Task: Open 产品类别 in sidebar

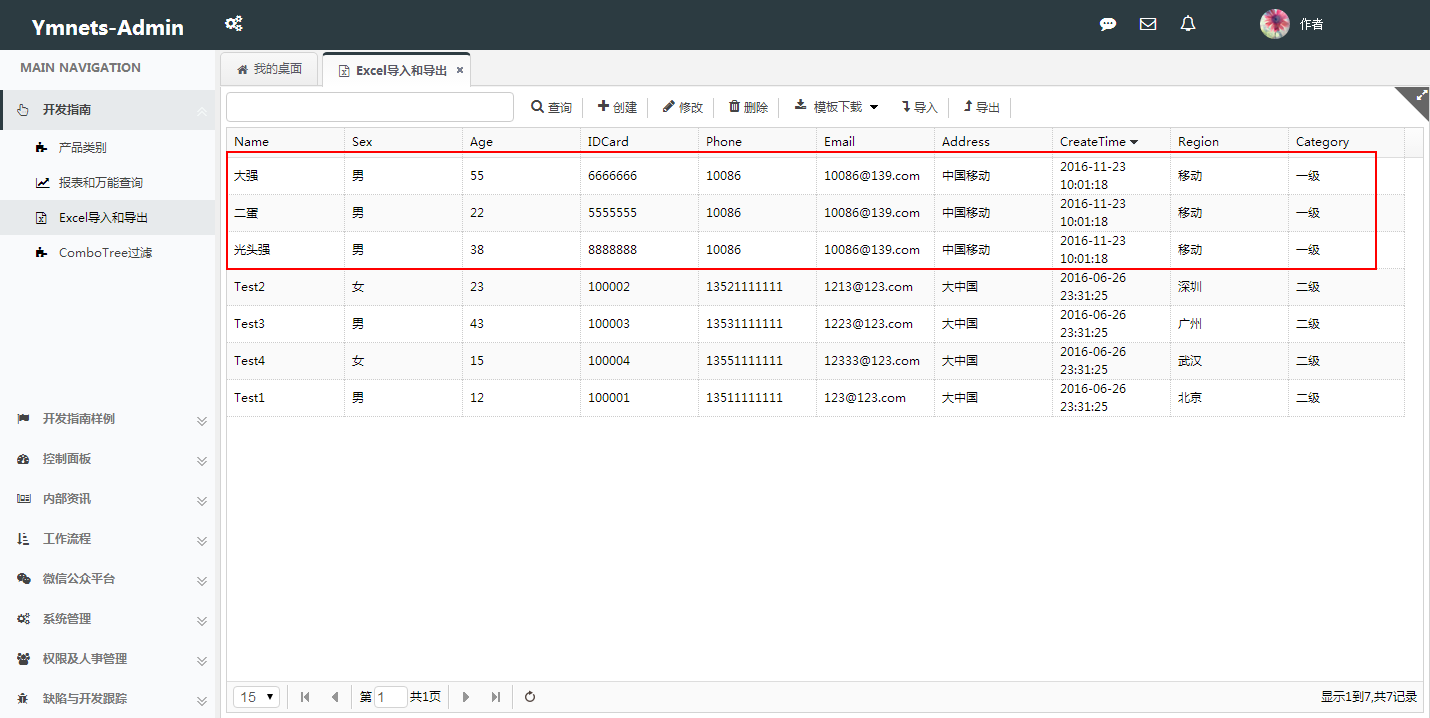Action: (108, 148)
